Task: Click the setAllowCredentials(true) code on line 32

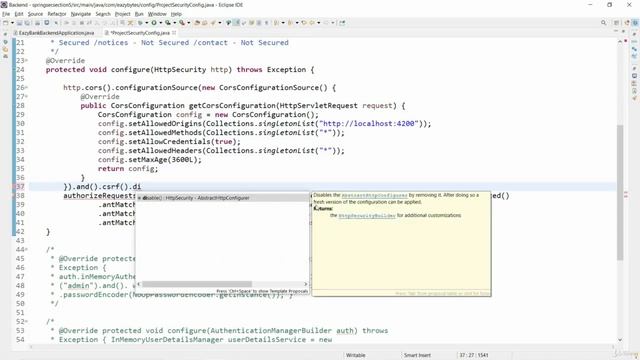Action: click(184, 142)
